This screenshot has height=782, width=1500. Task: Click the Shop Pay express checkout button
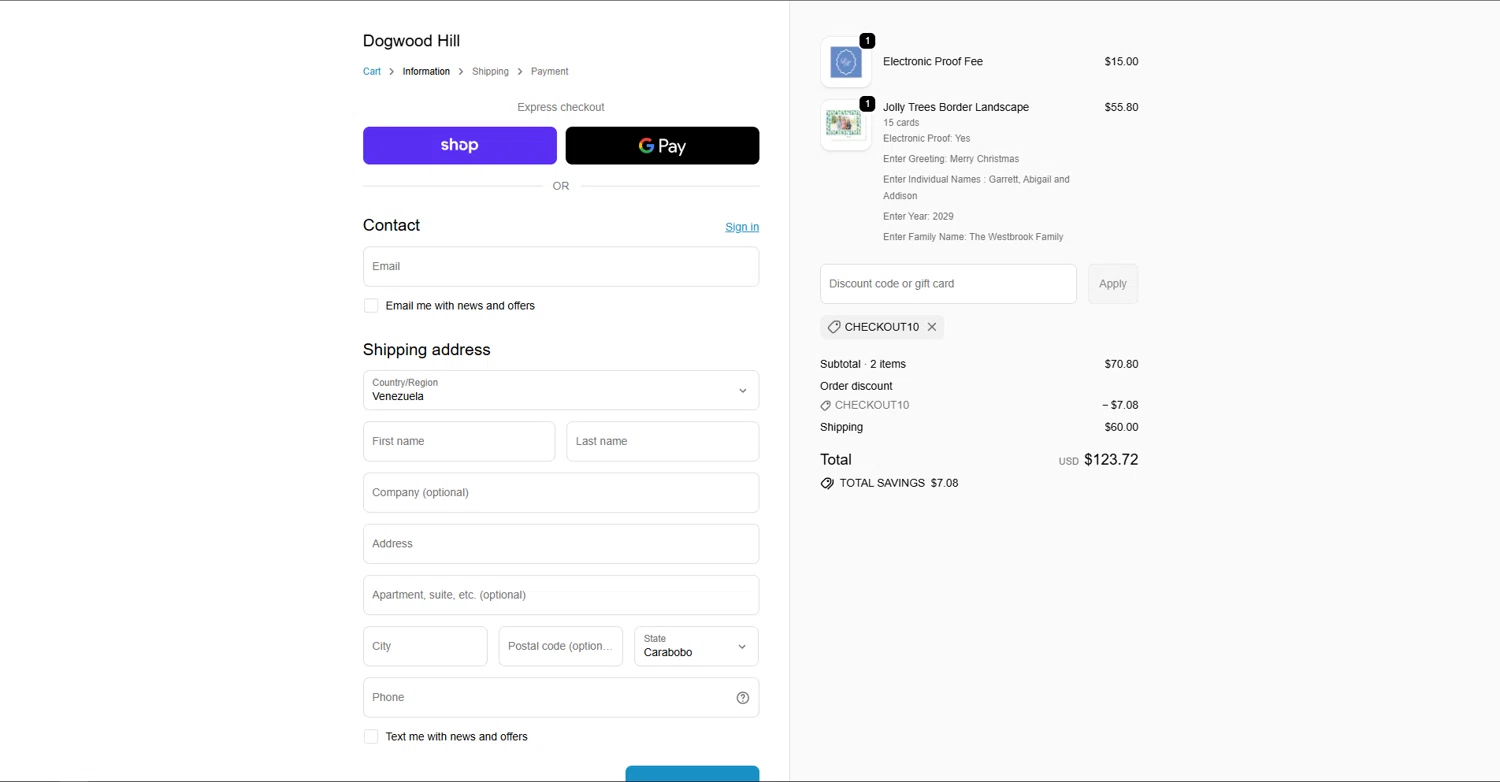[459, 146]
